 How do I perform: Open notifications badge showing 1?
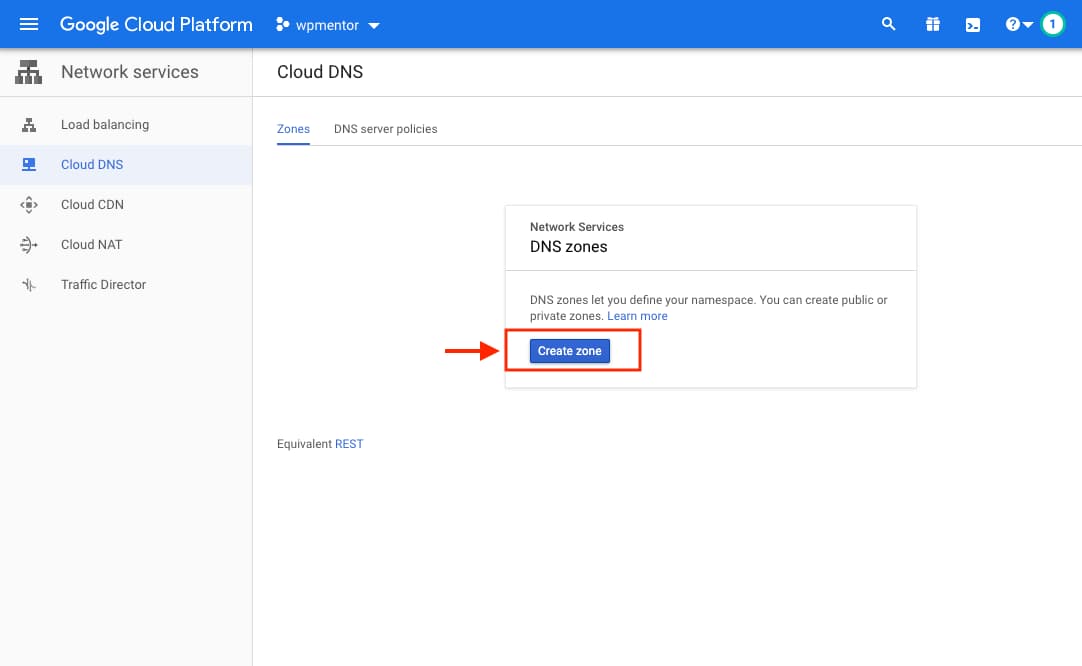click(1052, 25)
